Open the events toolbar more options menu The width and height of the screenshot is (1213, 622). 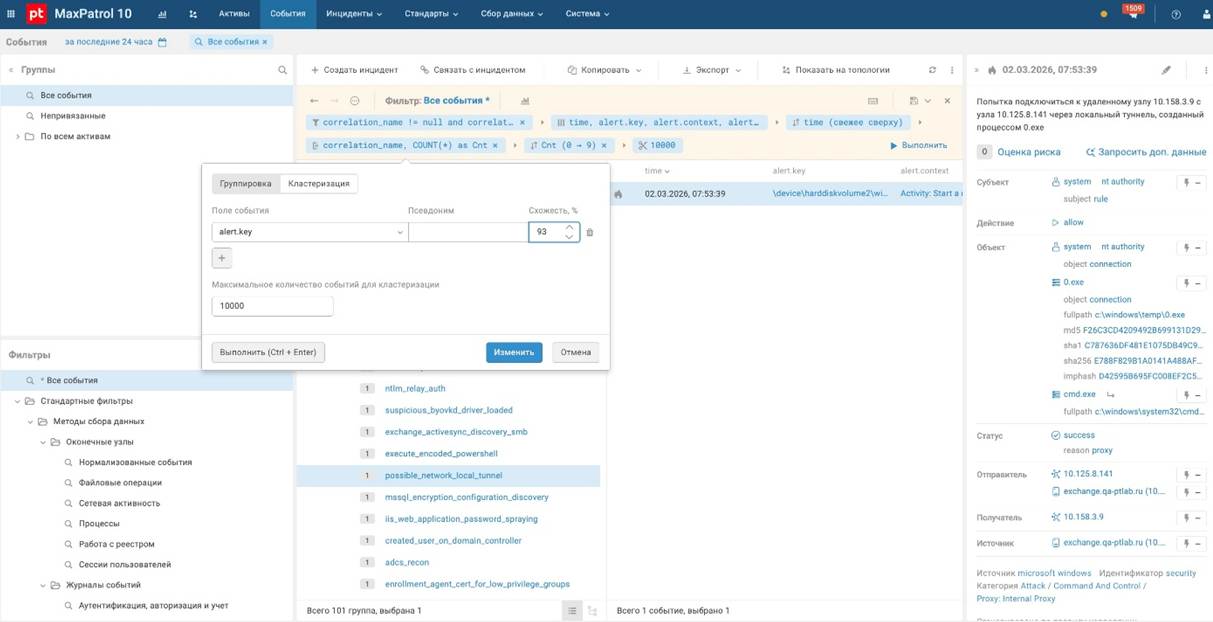coord(952,70)
